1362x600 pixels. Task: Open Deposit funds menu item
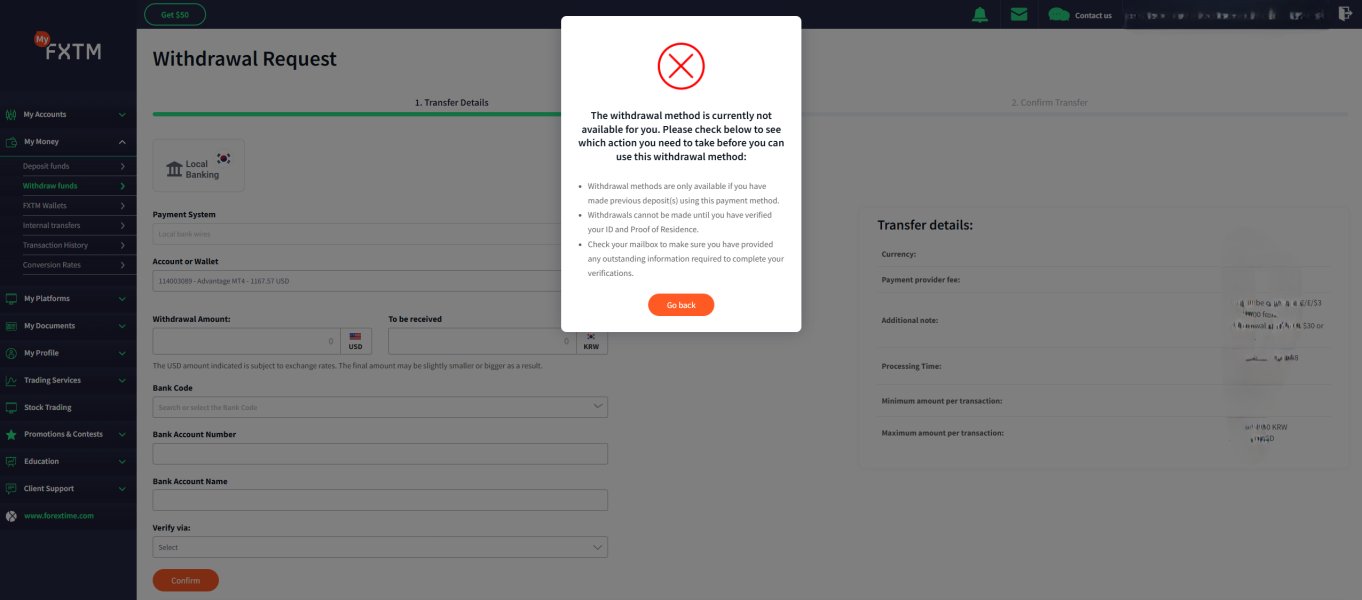(47, 166)
